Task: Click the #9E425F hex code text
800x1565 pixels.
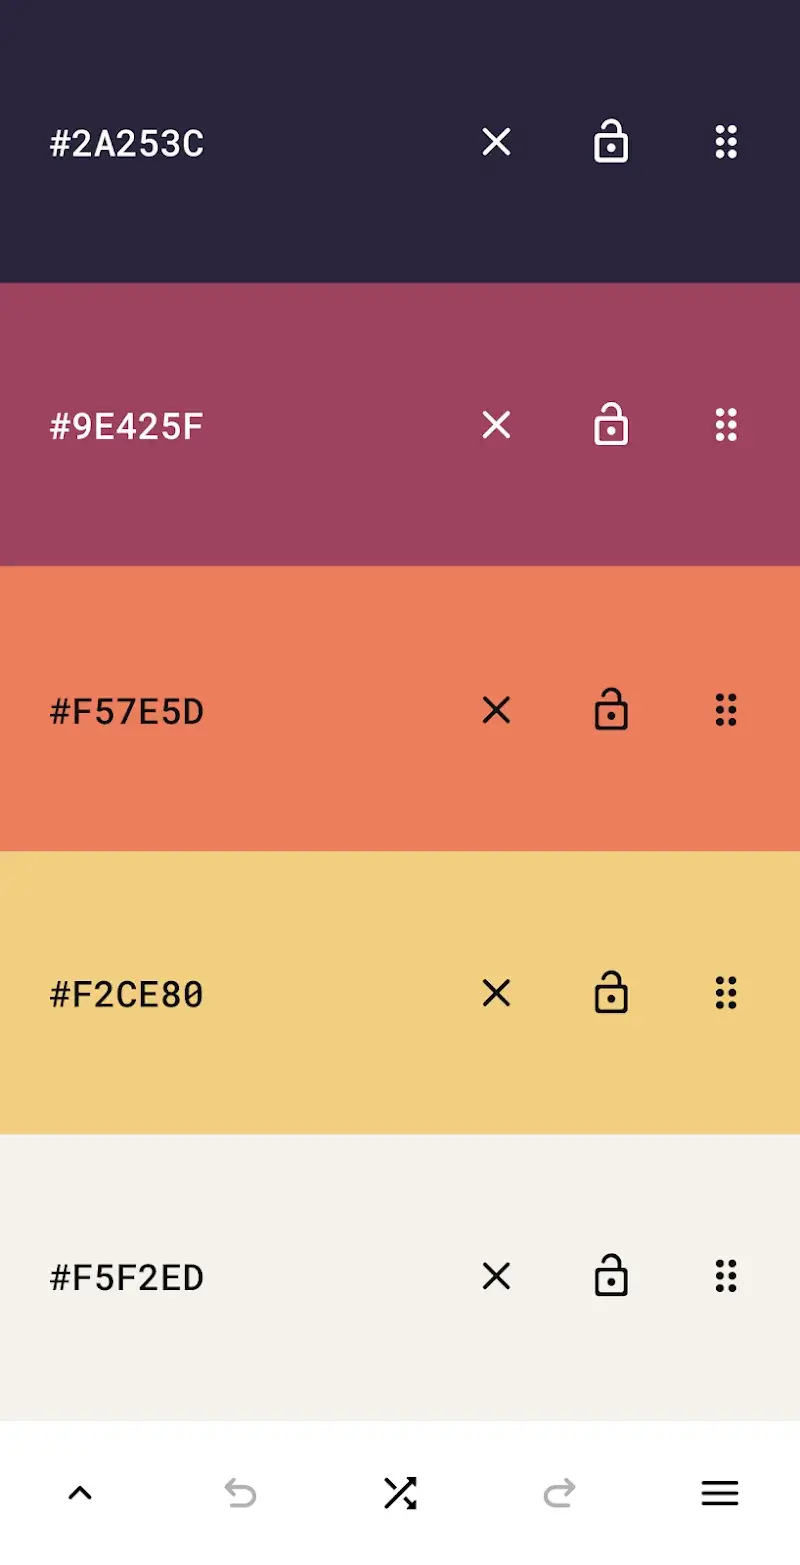Action: coord(127,428)
